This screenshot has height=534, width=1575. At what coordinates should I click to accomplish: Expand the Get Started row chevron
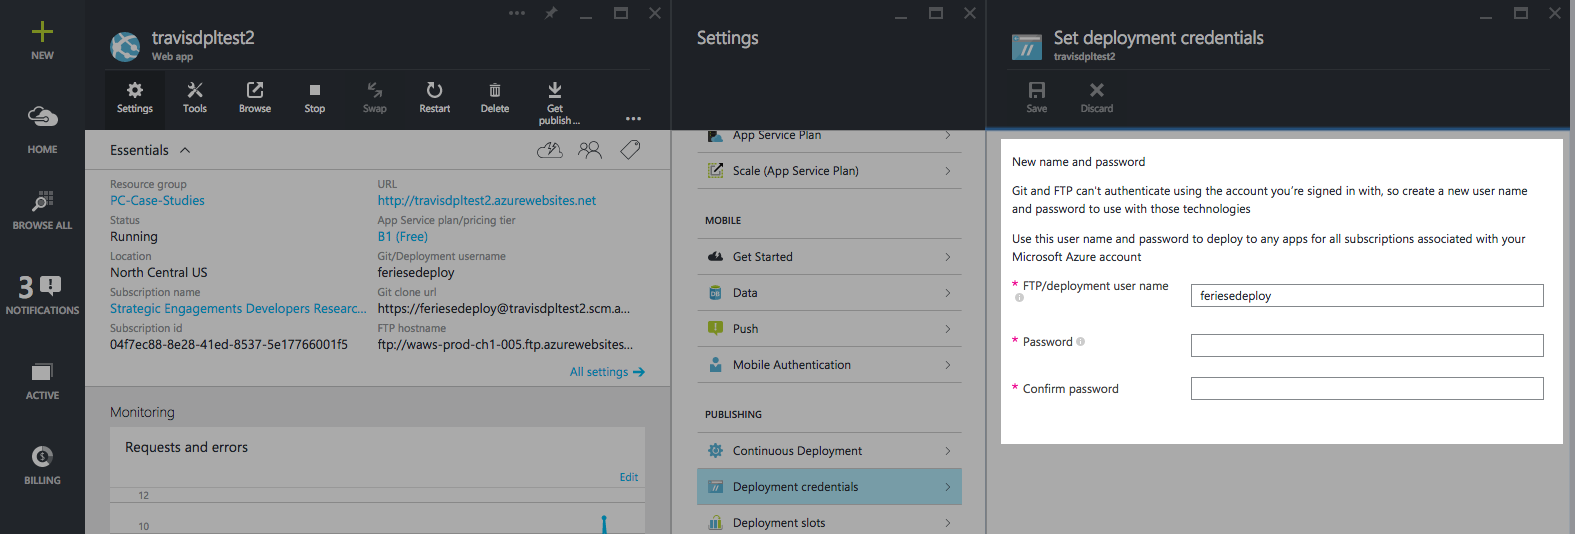click(948, 257)
